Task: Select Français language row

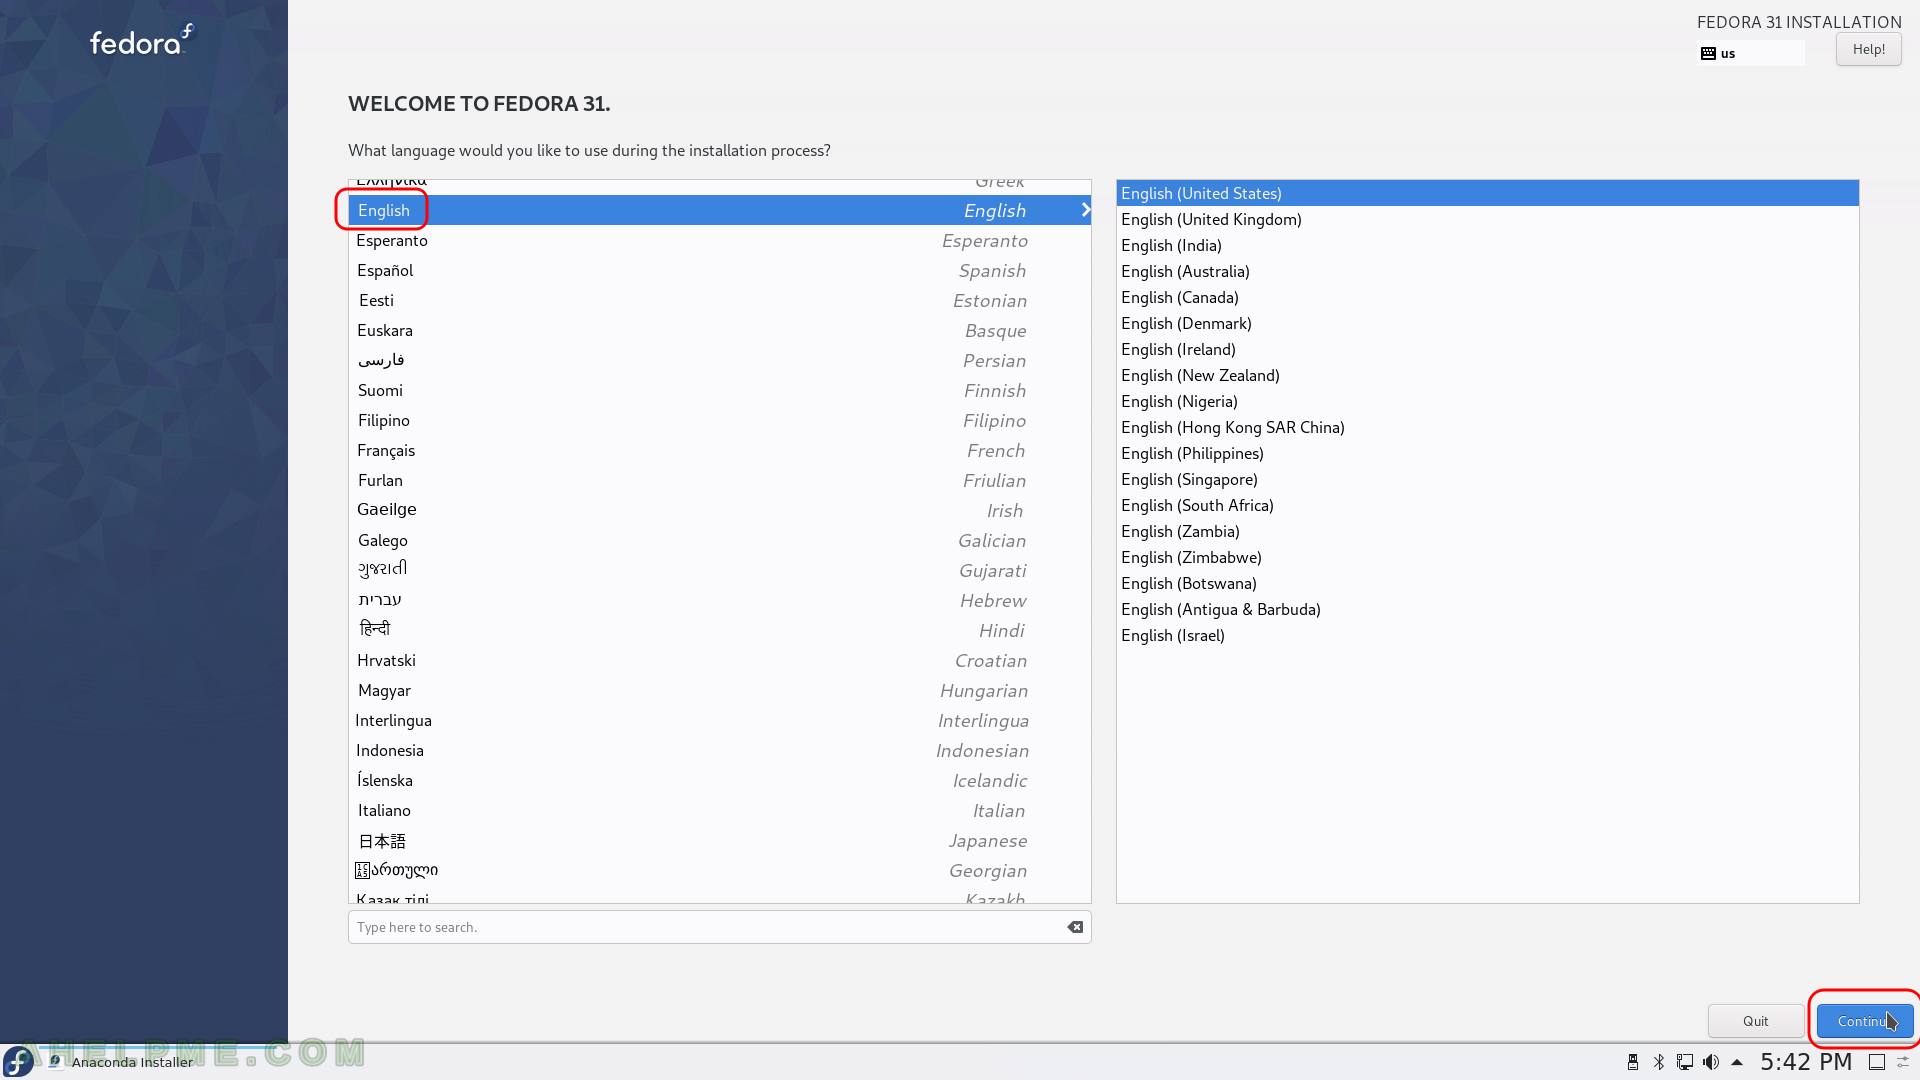Action: point(719,450)
